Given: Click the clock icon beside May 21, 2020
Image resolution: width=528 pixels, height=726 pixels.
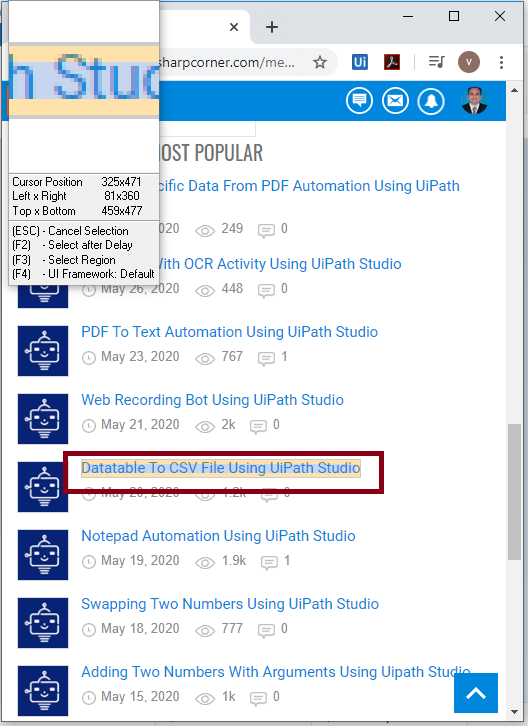Looking at the screenshot, I should (x=89, y=426).
